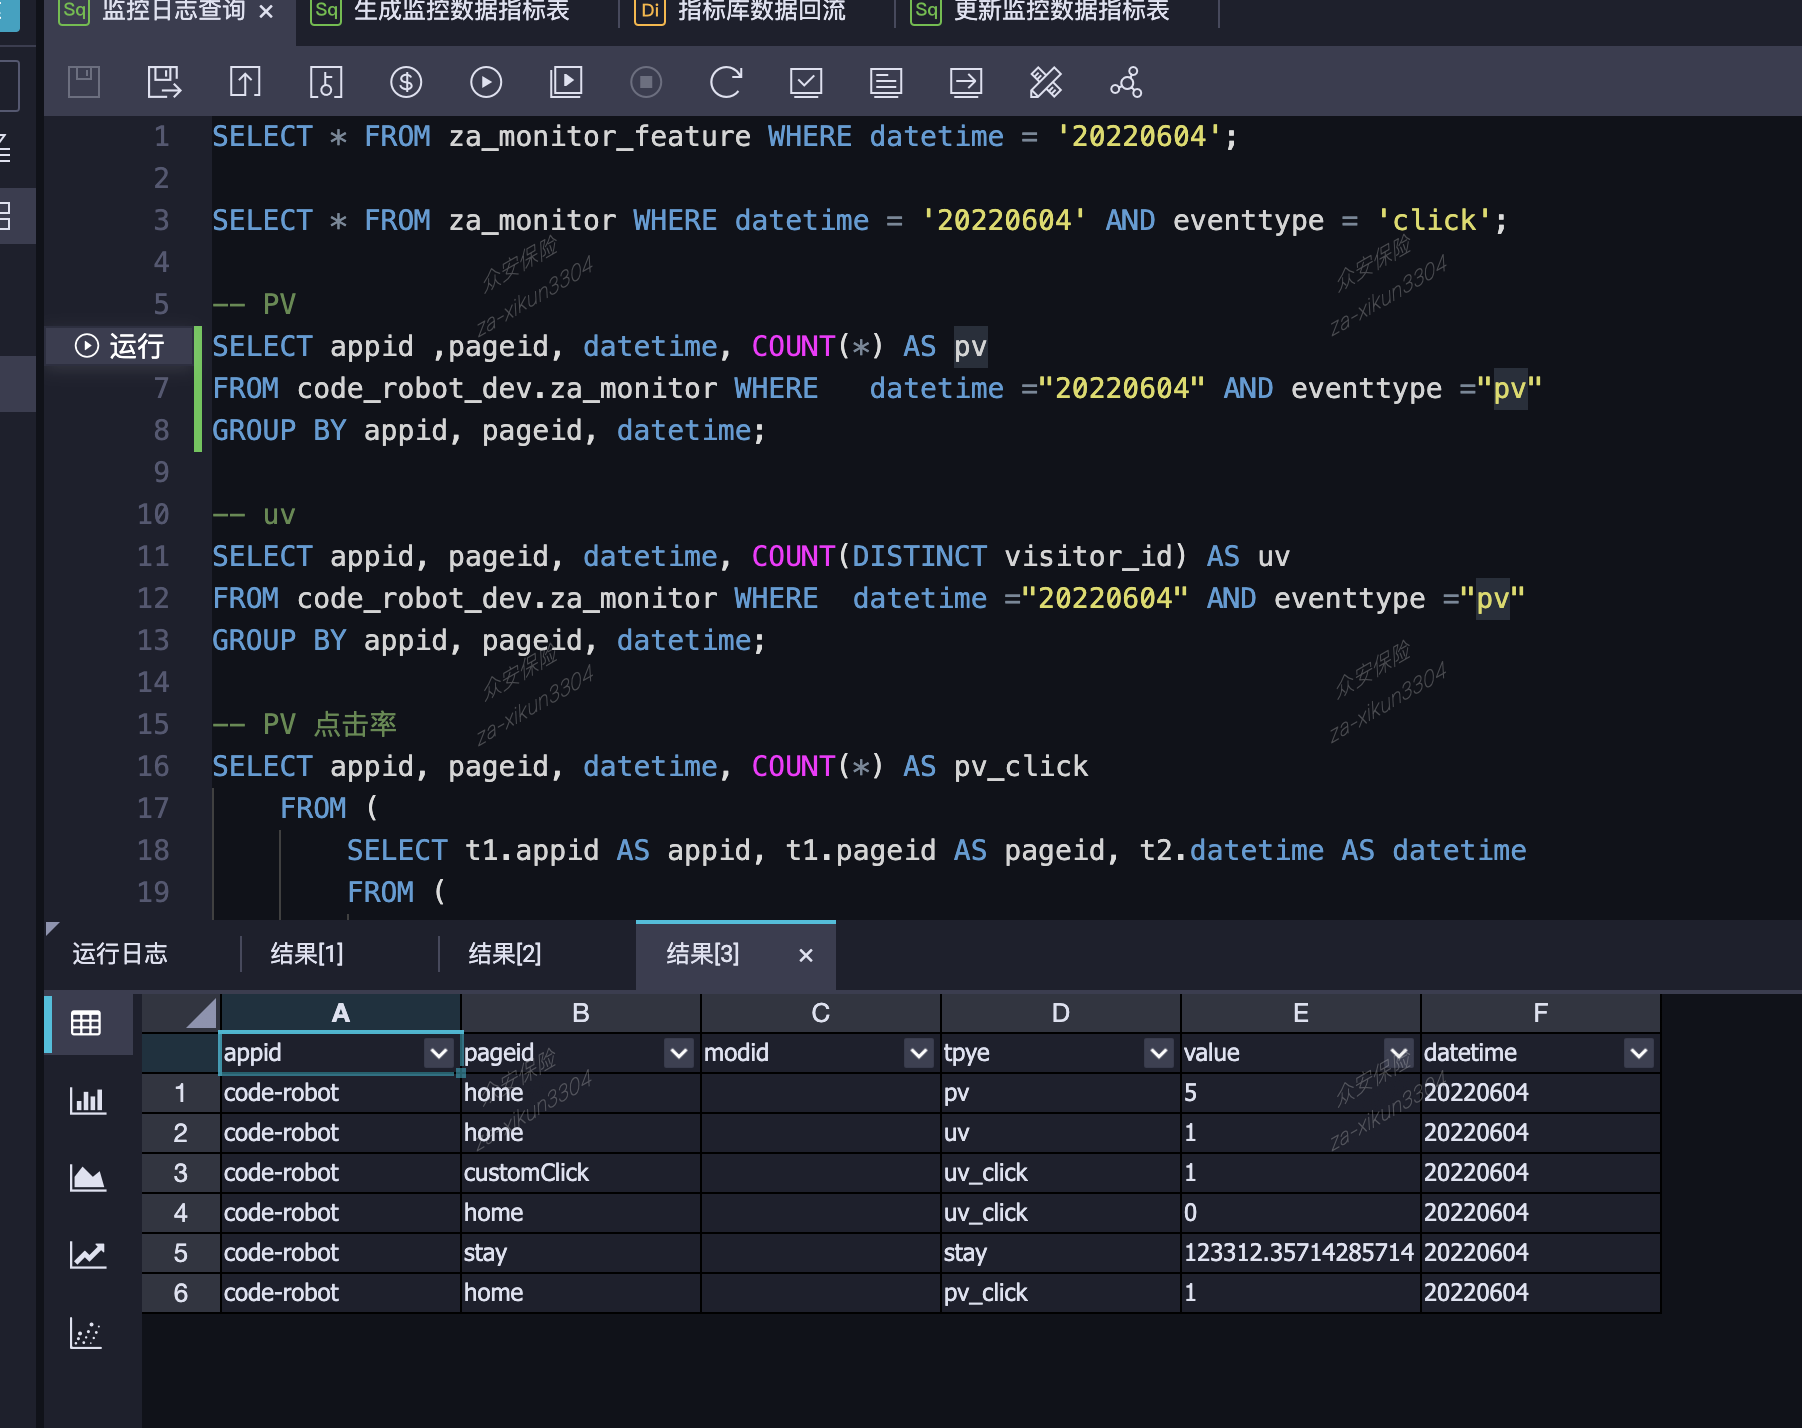Image resolution: width=1802 pixels, height=1428 pixels.
Task: Select the scatter plot view icon
Action: 87,1333
